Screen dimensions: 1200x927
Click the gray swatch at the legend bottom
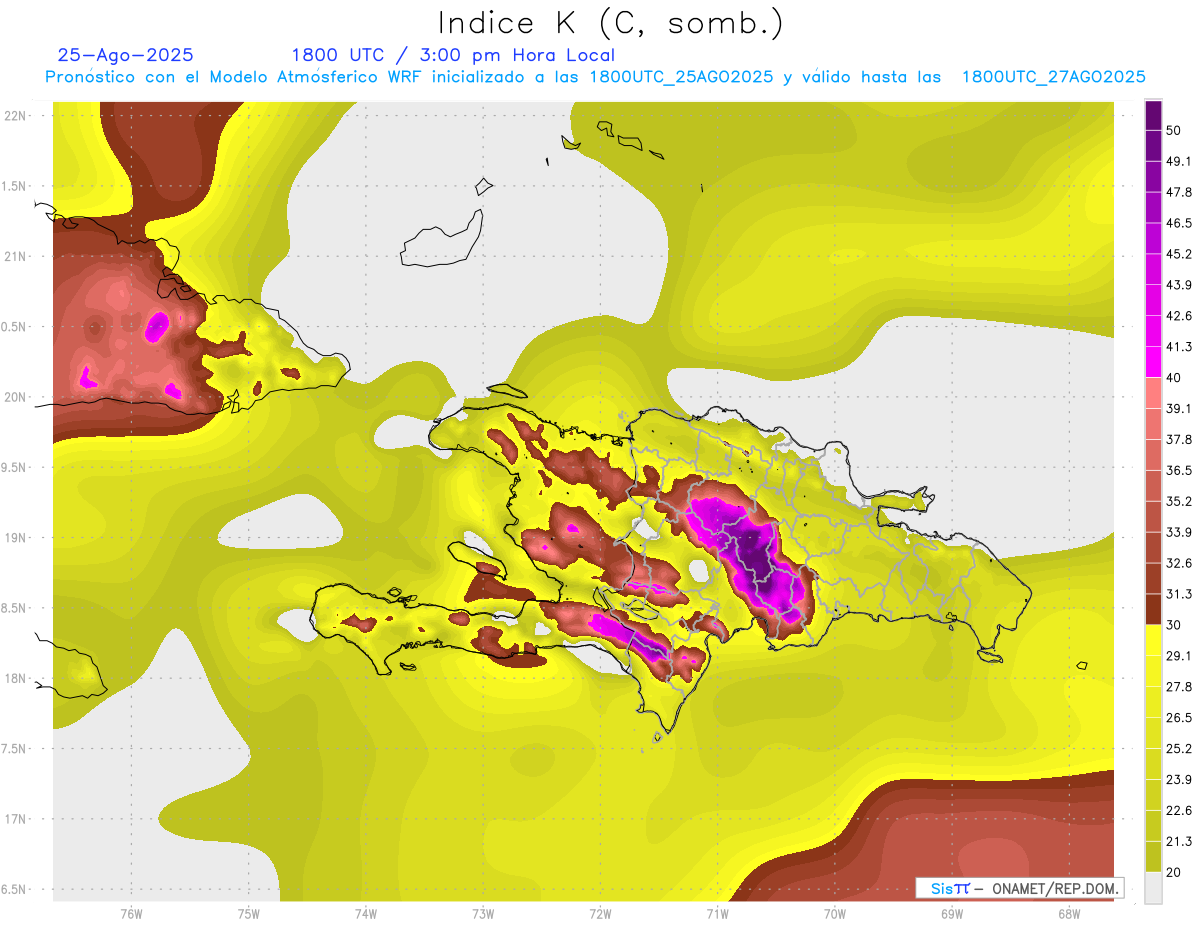[1154, 887]
